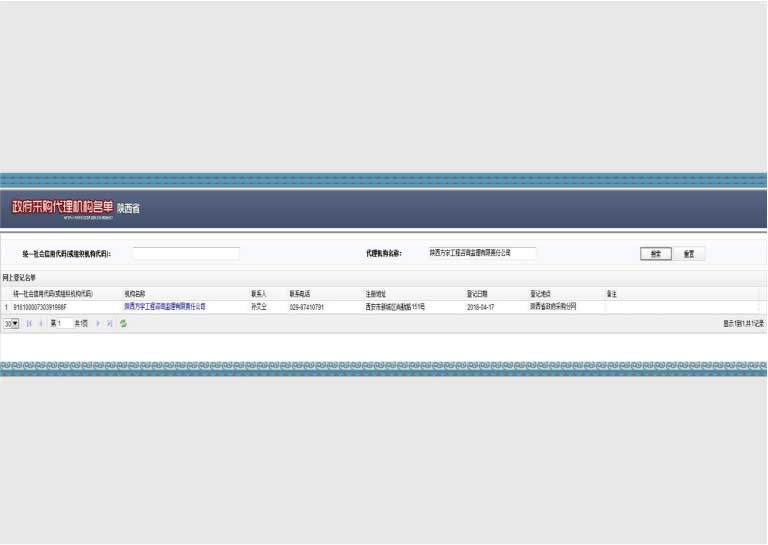Focus the 统一社会信用代码 input field
The height and width of the screenshot is (545, 768).
[x=185, y=254]
